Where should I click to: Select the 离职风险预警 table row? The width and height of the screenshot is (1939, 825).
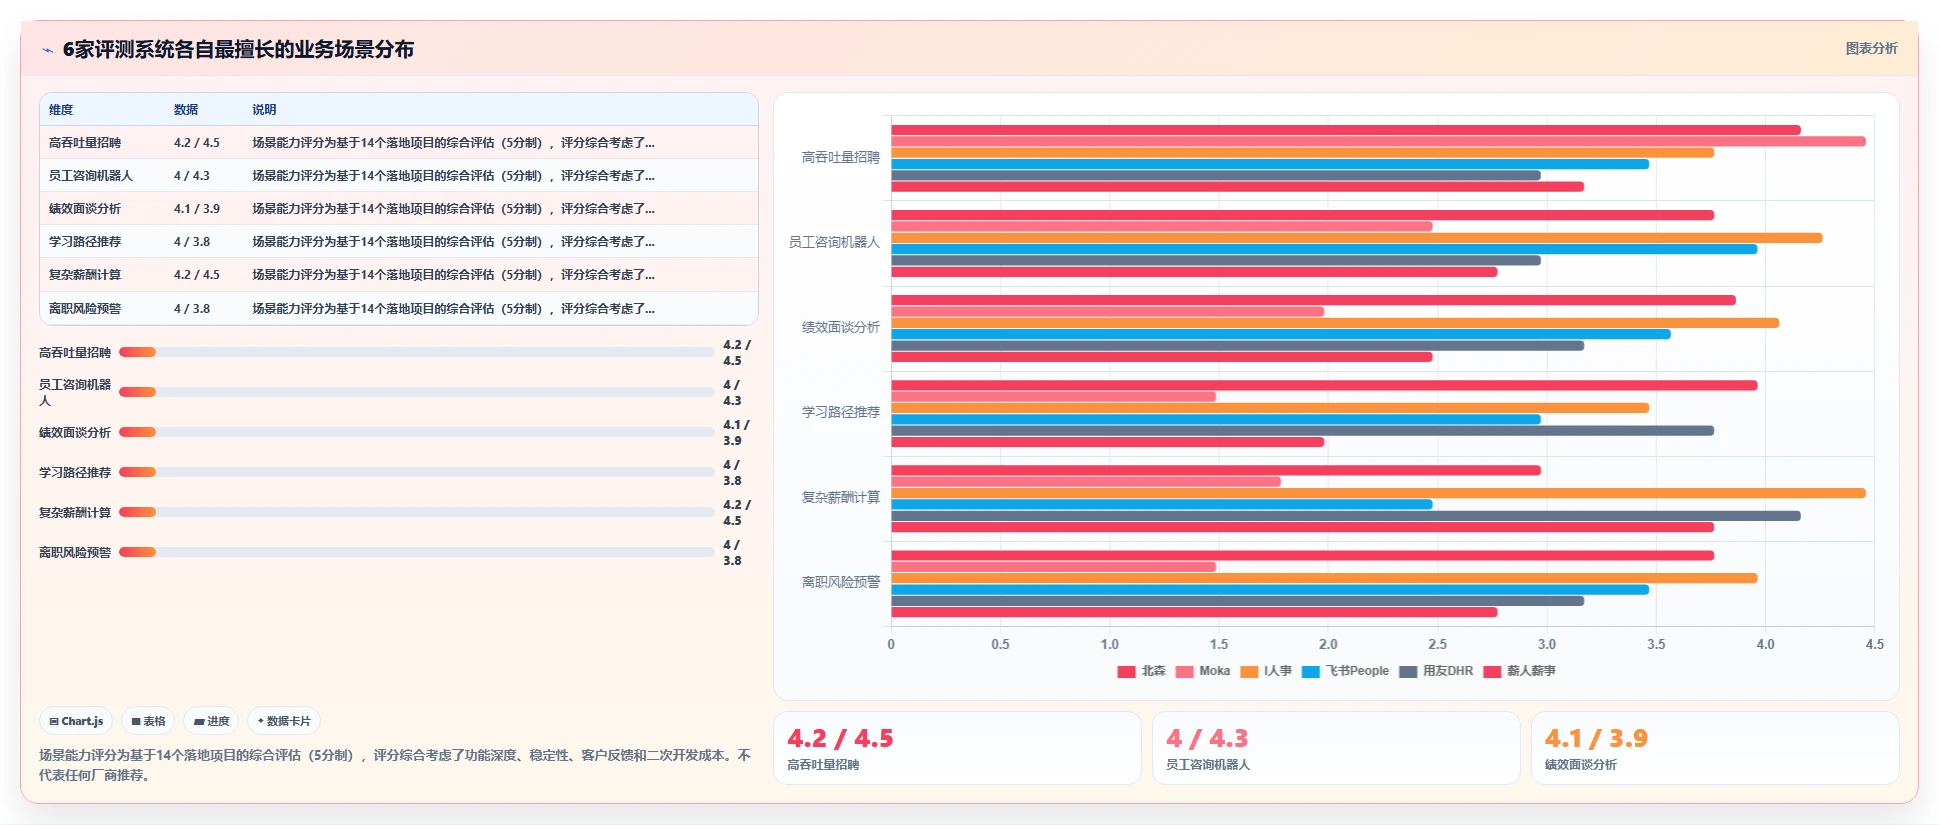pyautogui.click(x=399, y=308)
